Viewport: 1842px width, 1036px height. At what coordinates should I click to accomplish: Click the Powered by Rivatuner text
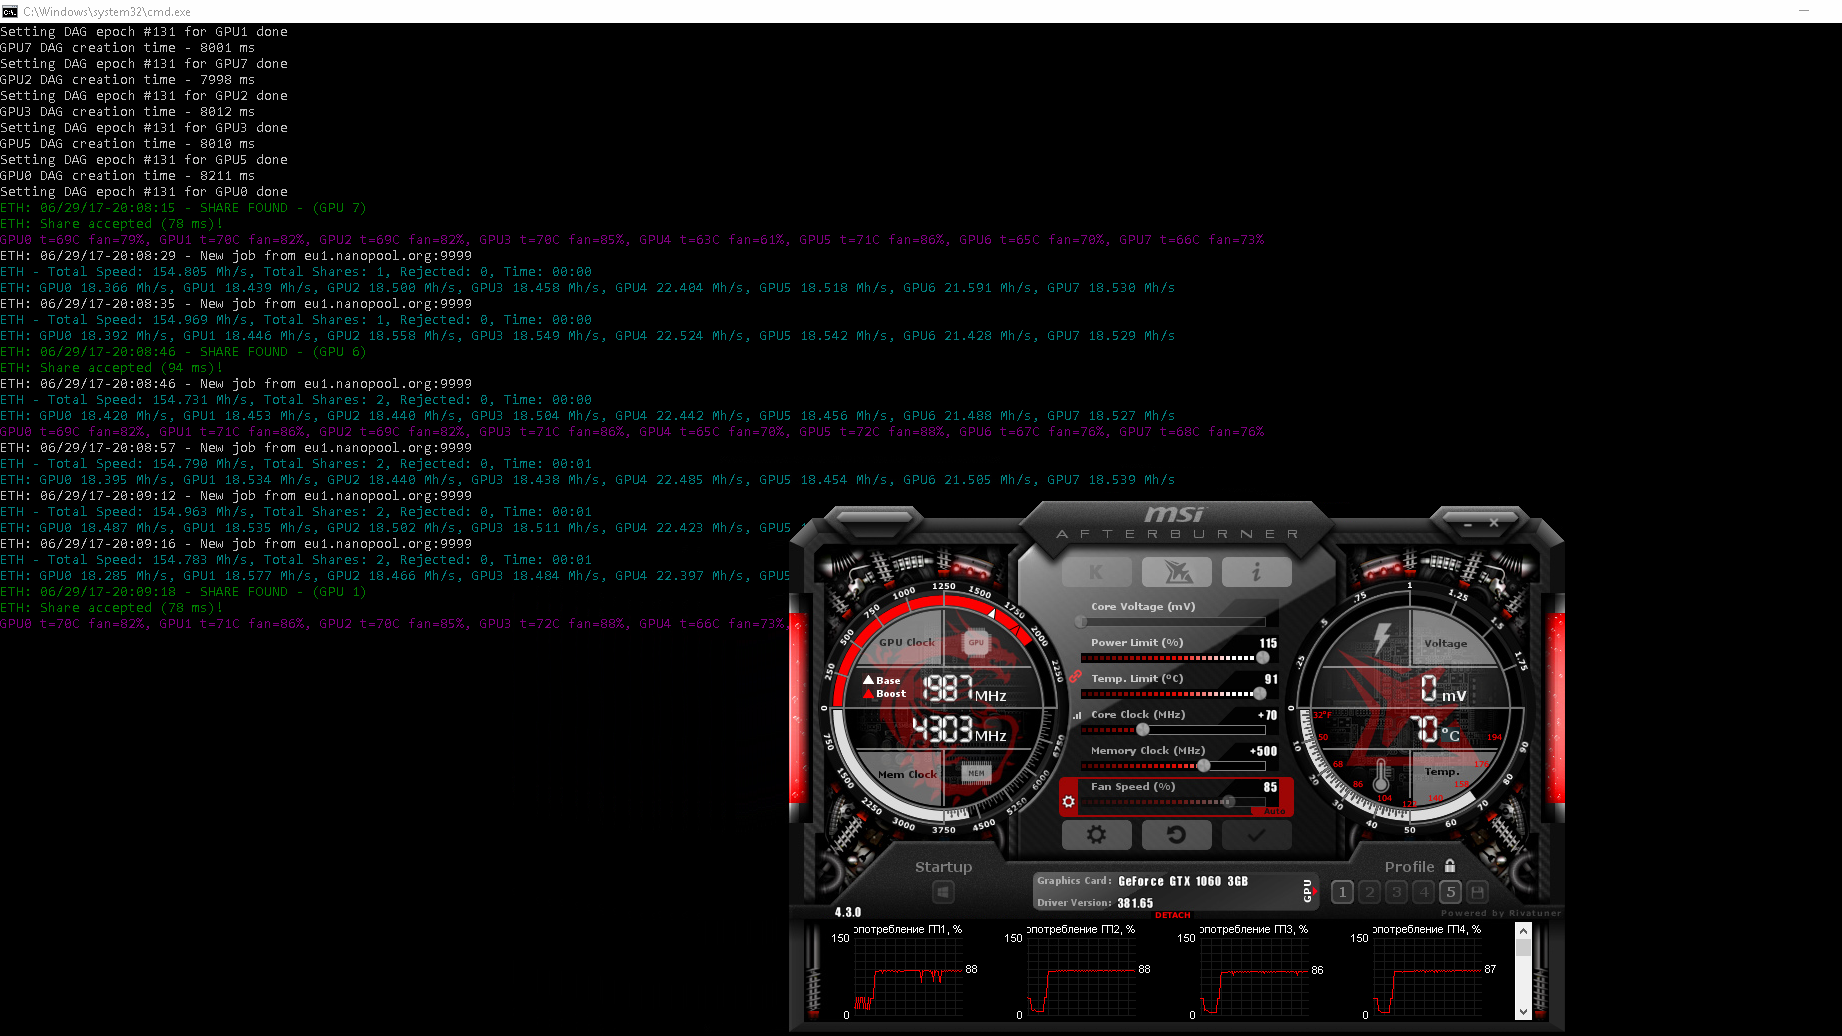(1500, 913)
